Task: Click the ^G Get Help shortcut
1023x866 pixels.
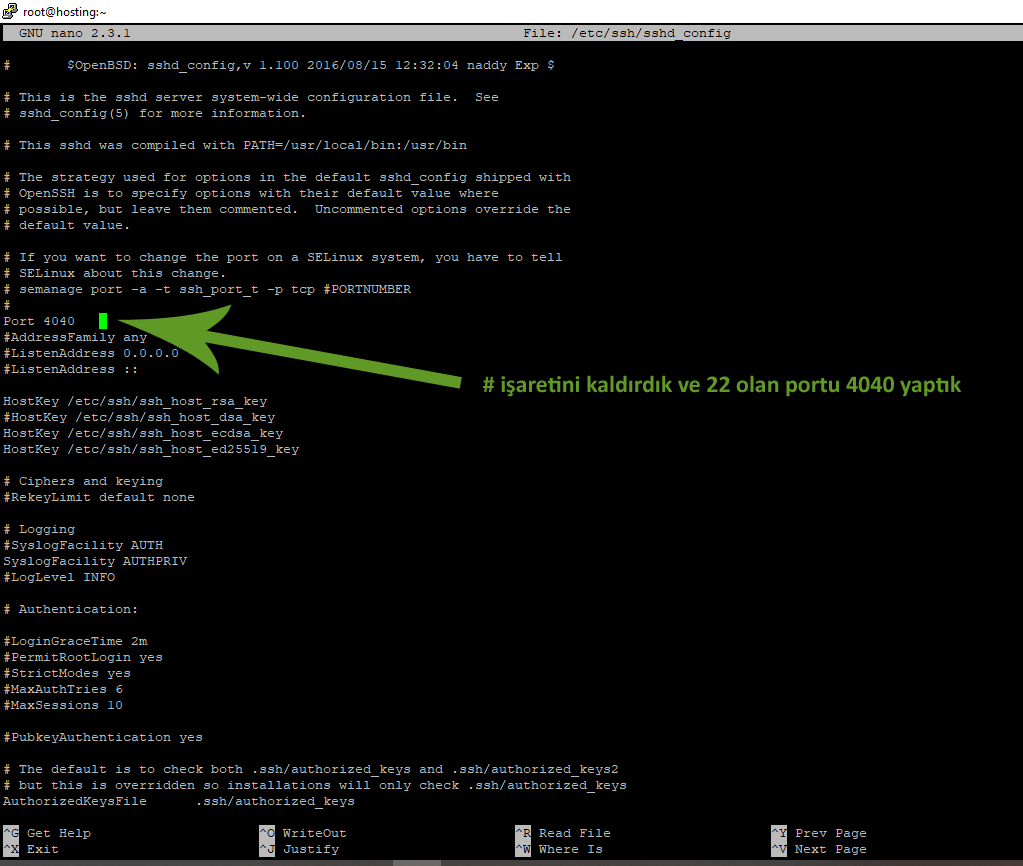Action: pos(48,833)
